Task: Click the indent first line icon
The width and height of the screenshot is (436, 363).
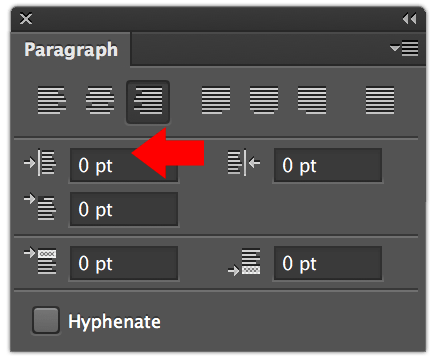Action: (x=40, y=207)
